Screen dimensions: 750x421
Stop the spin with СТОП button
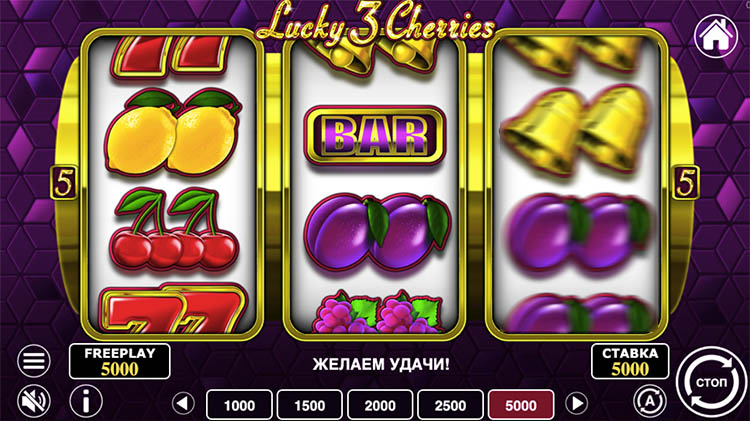(712, 382)
